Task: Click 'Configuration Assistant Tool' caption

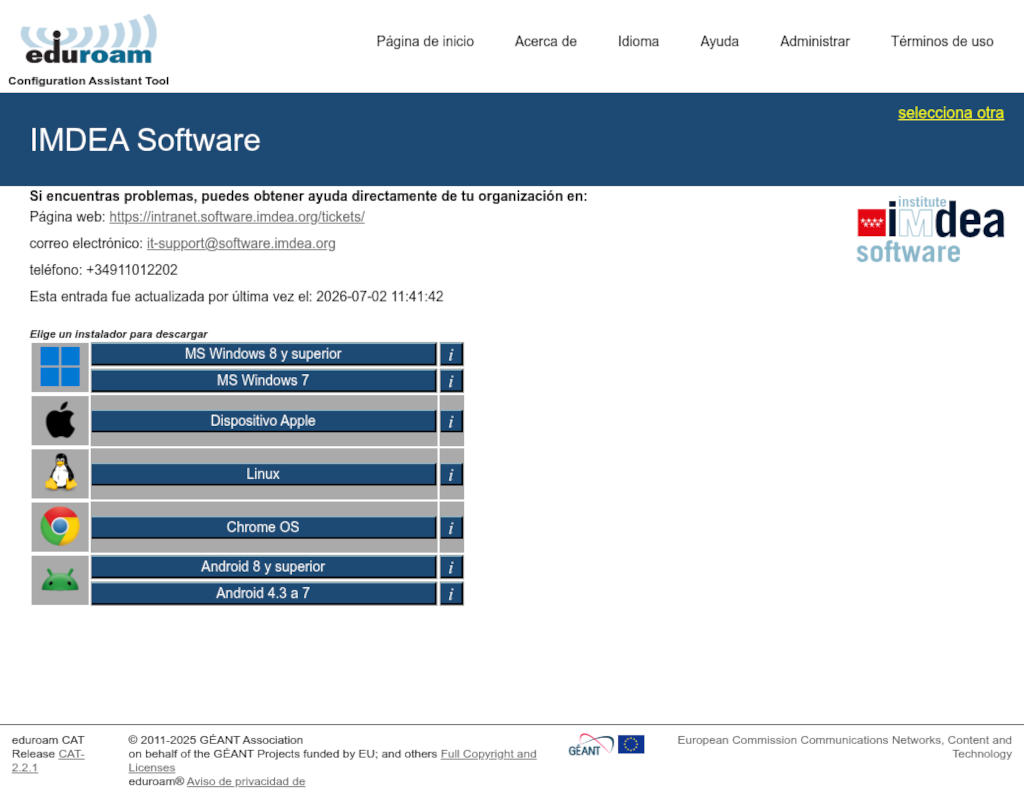Action: tap(88, 81)
